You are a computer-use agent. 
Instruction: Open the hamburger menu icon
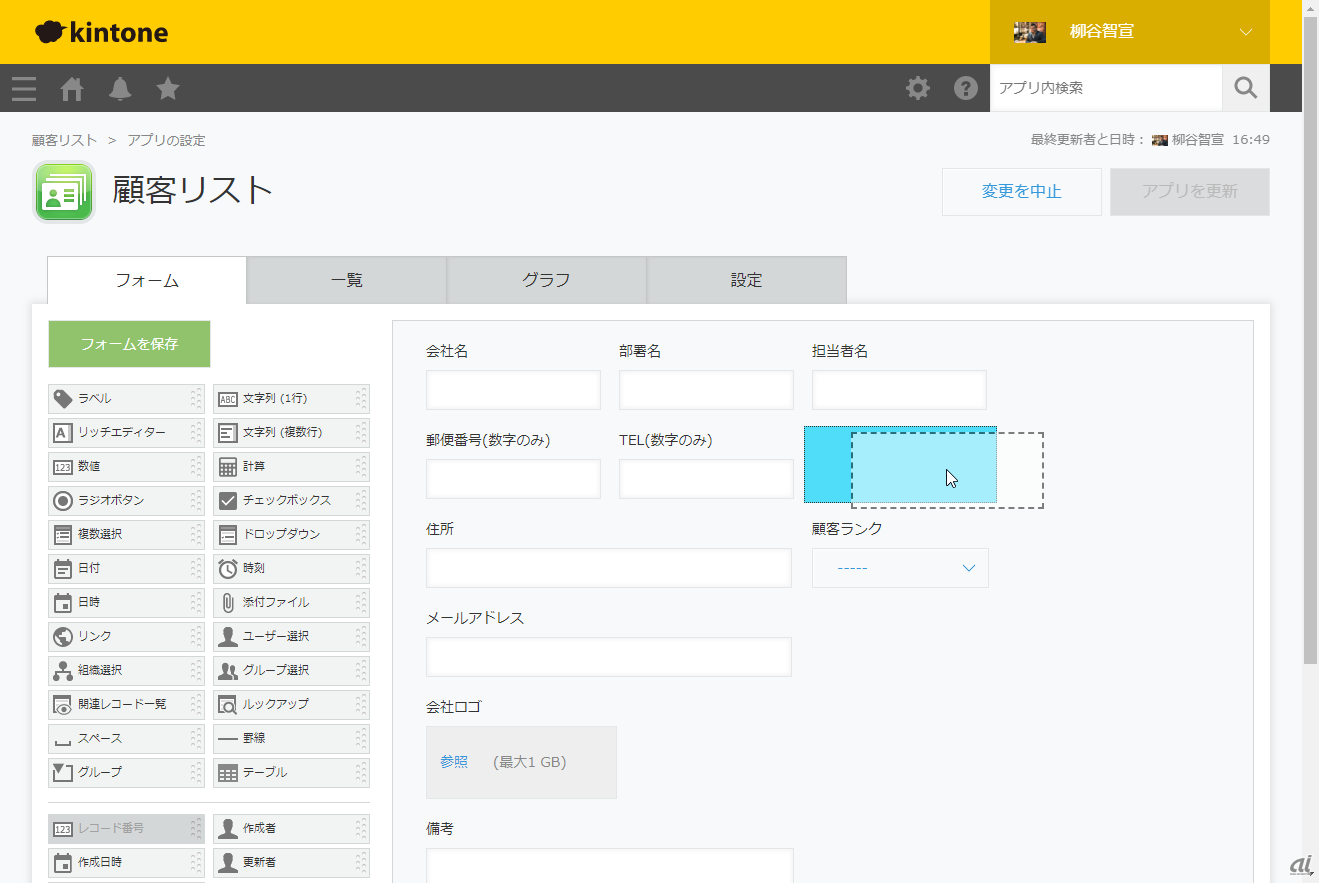point(24,89)
